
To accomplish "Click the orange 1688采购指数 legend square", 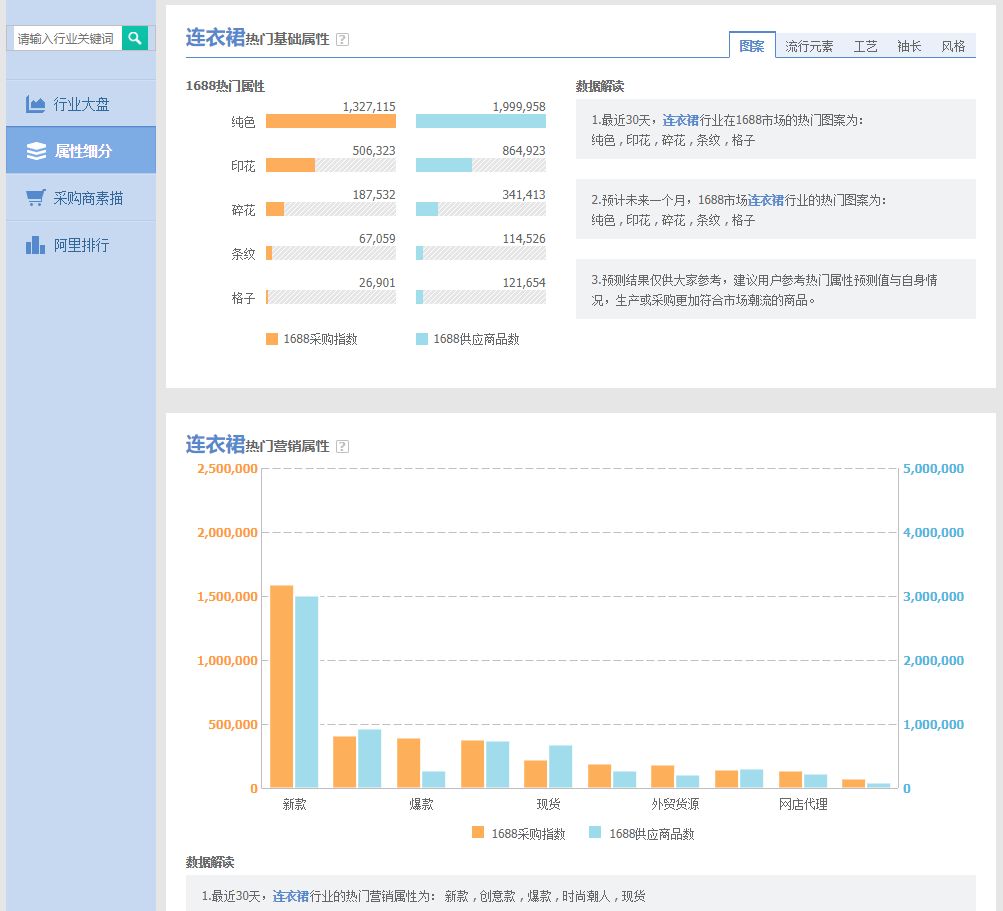I will (271, 340).
